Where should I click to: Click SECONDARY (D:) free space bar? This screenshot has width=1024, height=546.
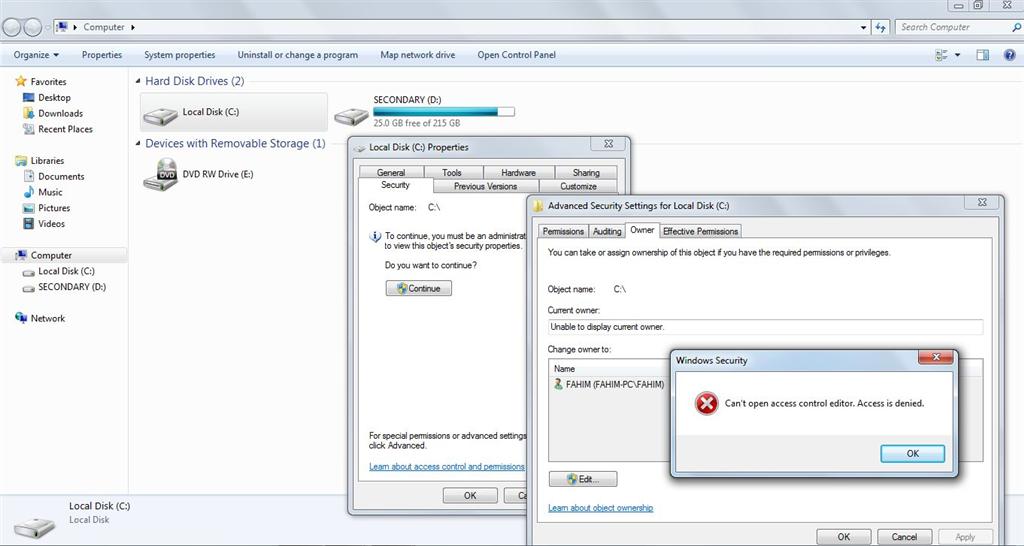click(444, 112)
